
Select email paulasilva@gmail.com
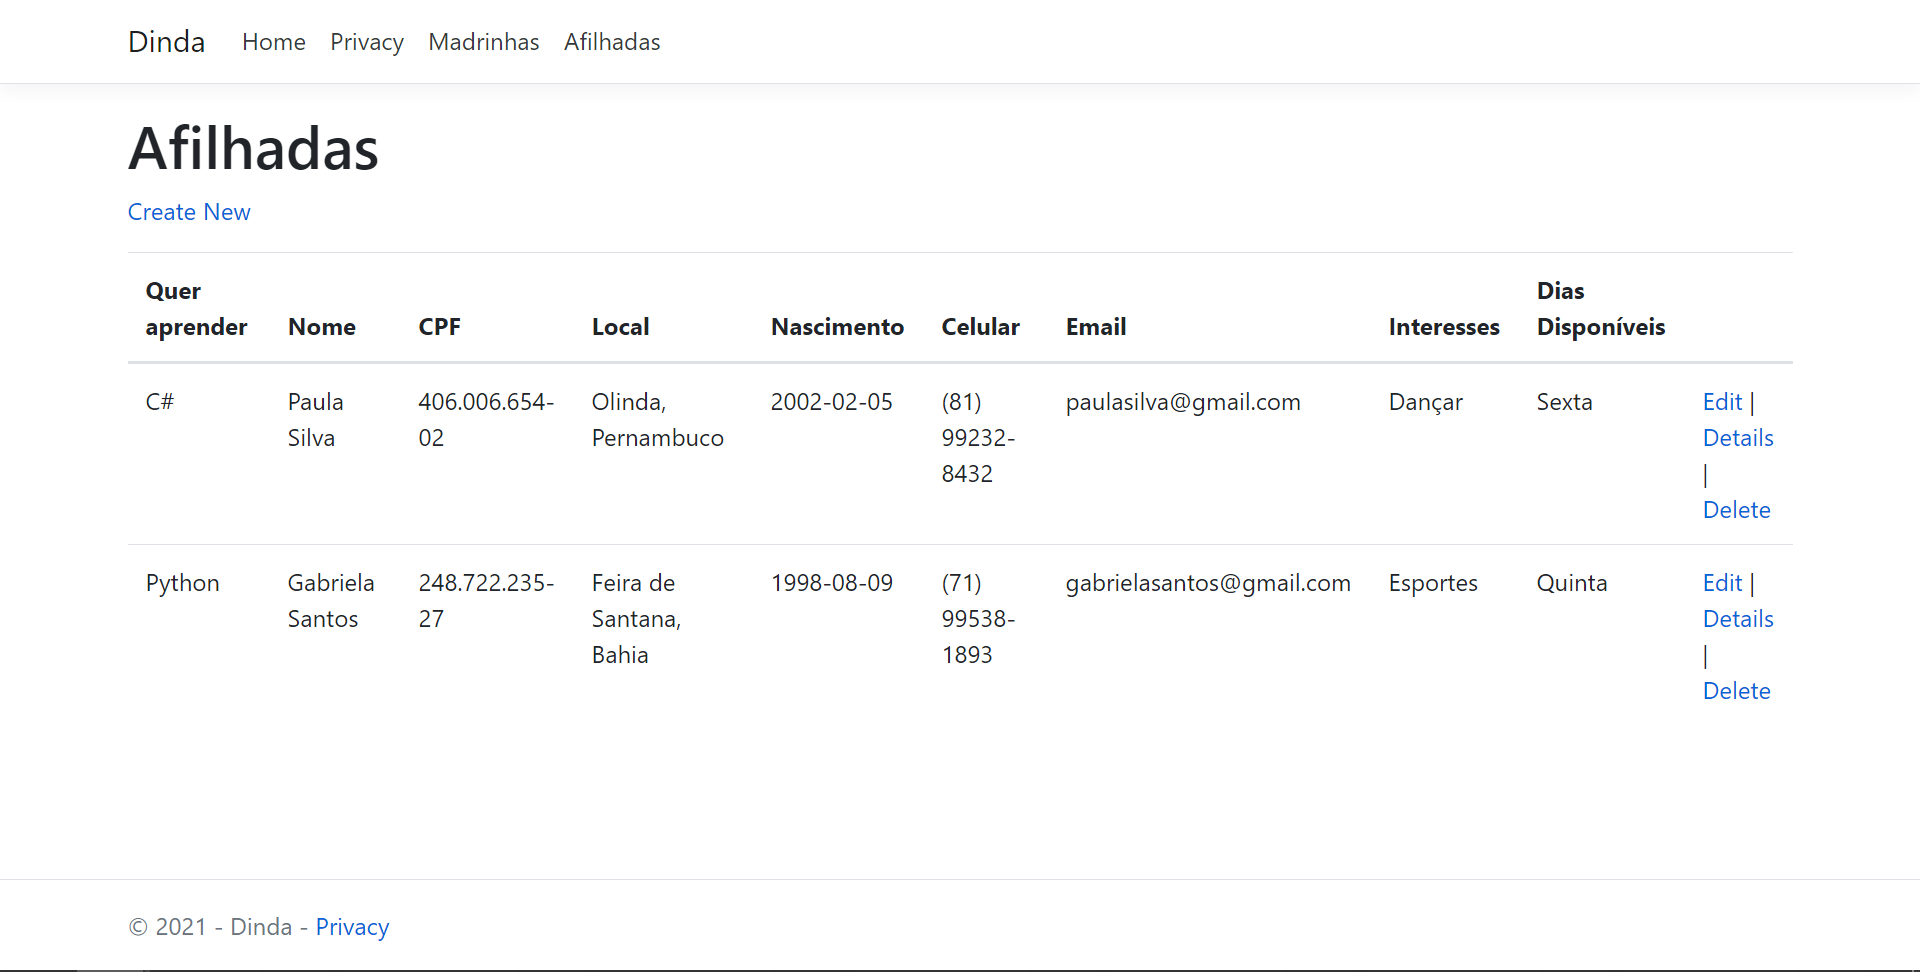tap(1183, 402)
